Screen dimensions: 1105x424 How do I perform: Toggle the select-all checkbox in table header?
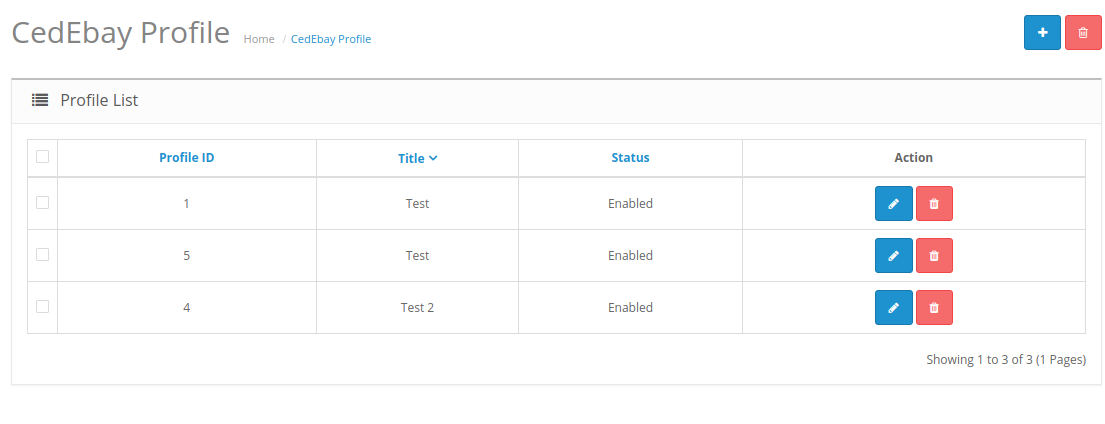42,156
